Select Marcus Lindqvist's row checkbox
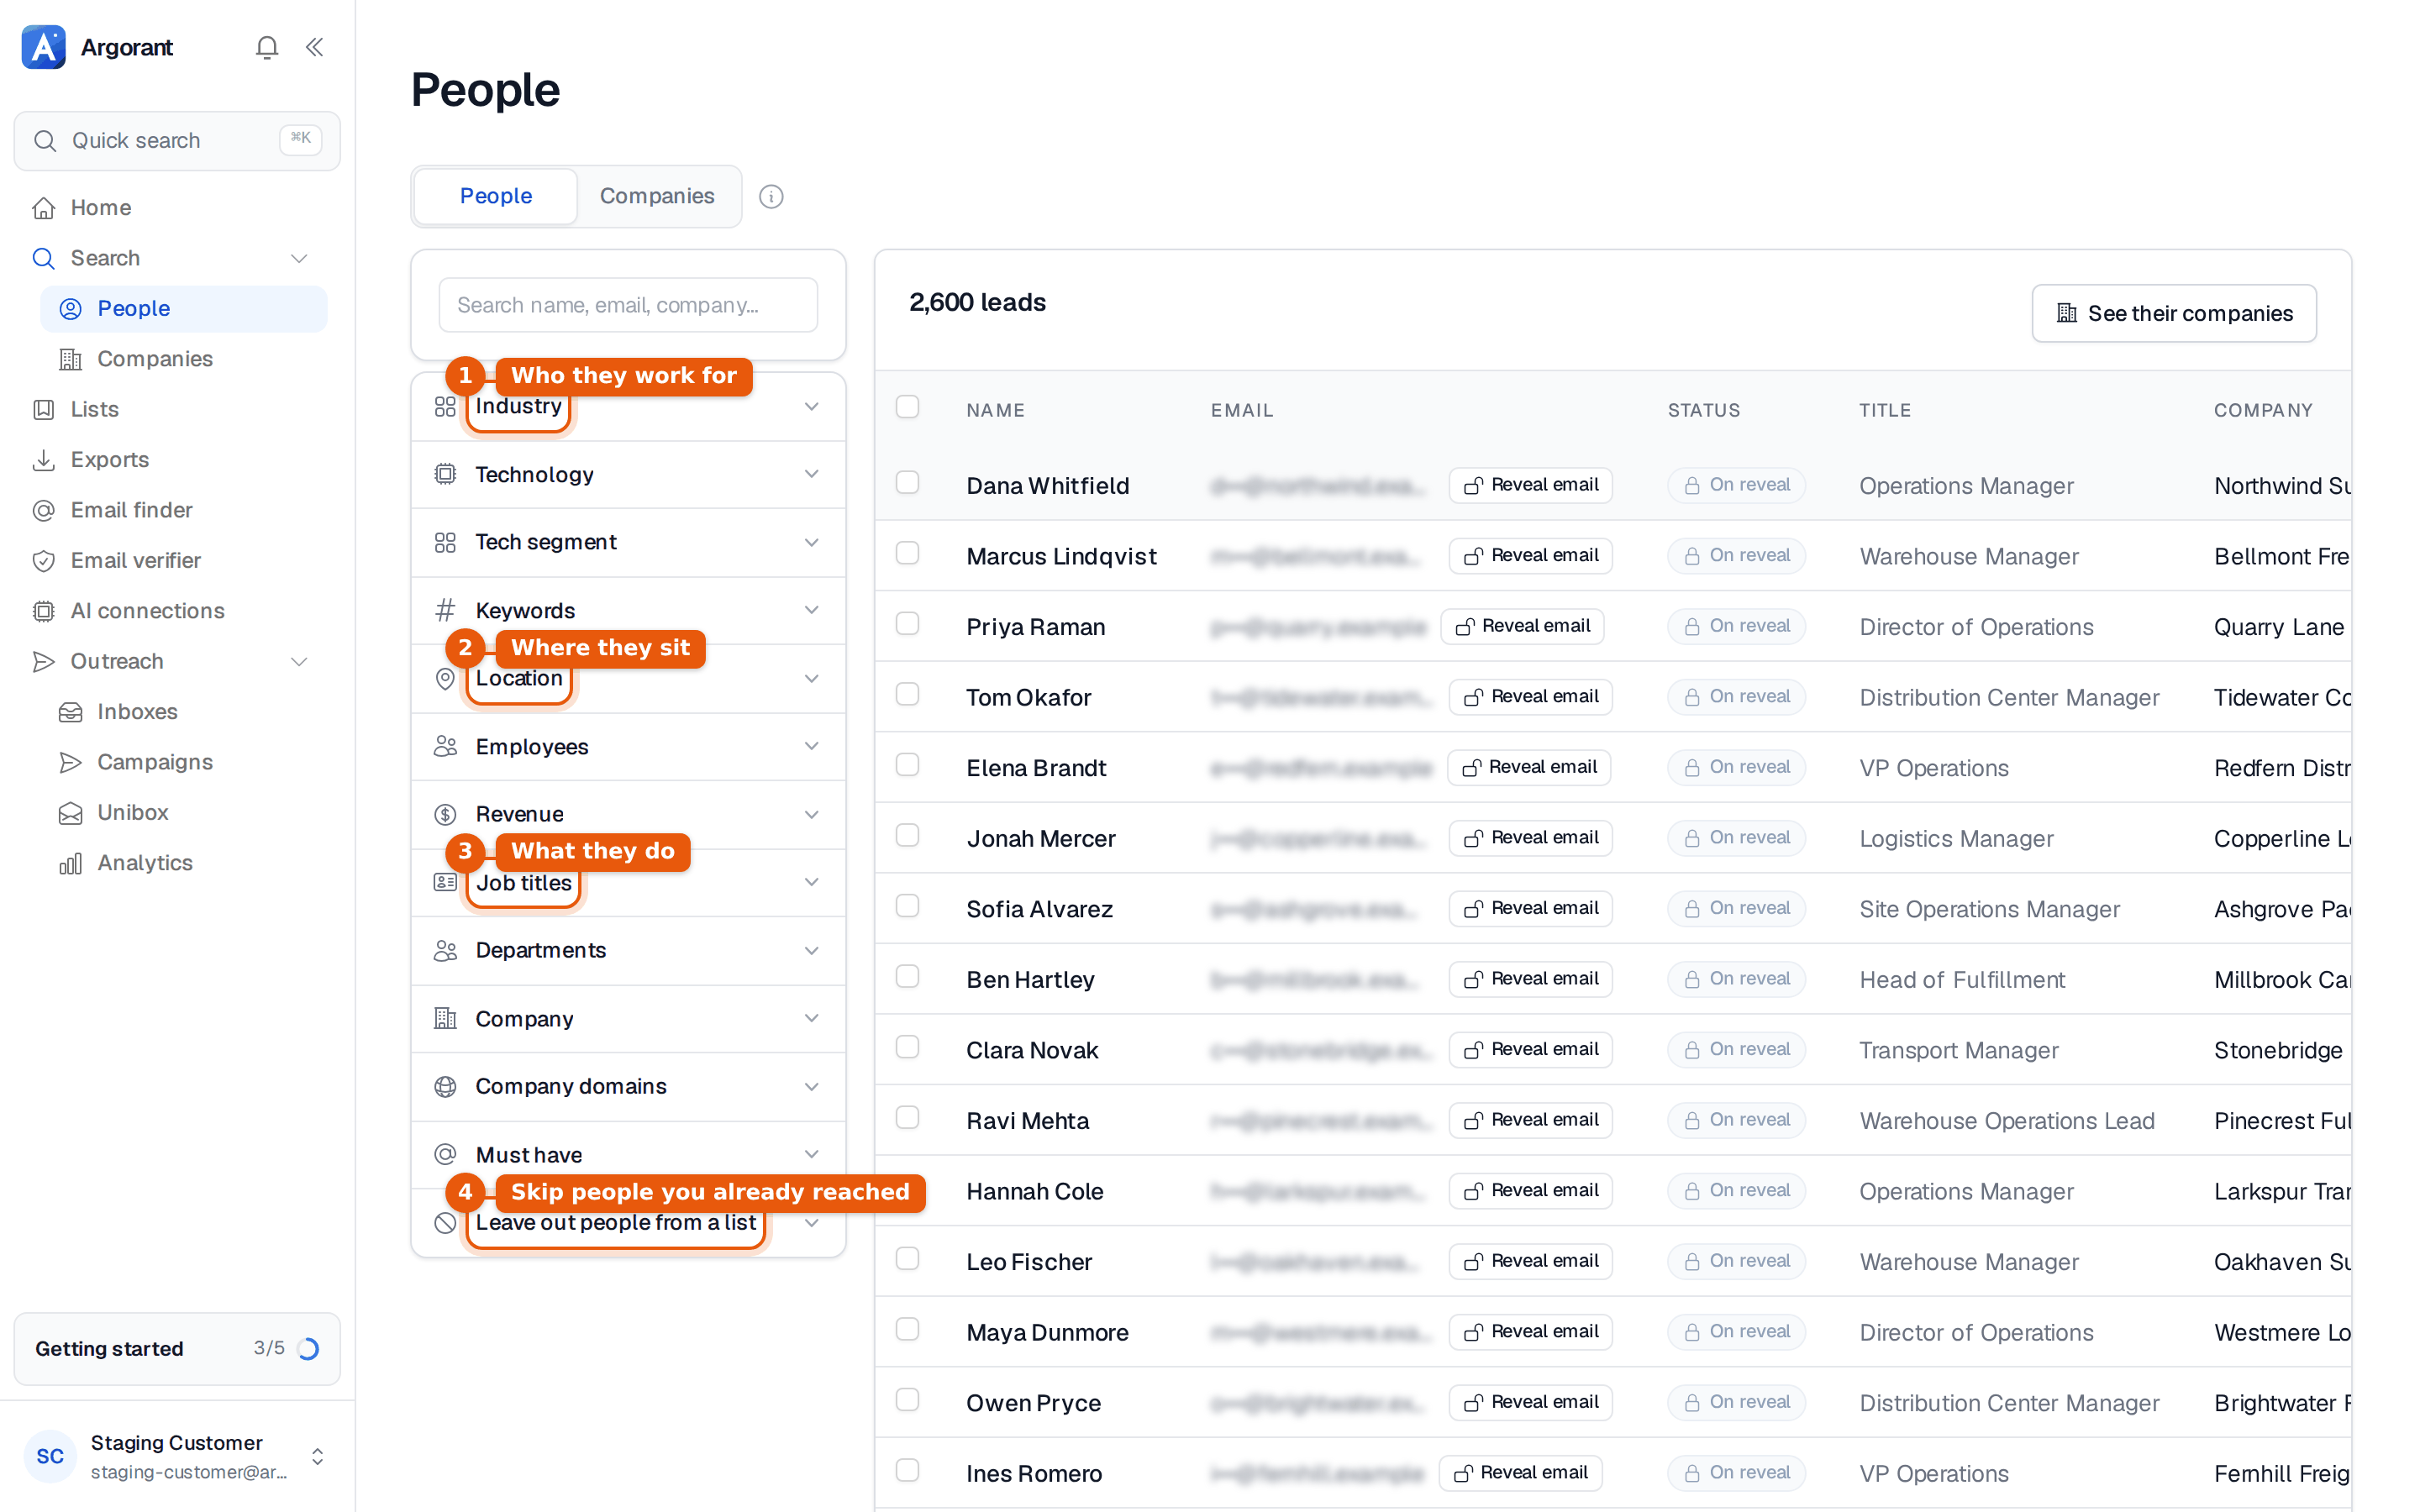Screen dimensions: 2420x1512 coord(907,553)
